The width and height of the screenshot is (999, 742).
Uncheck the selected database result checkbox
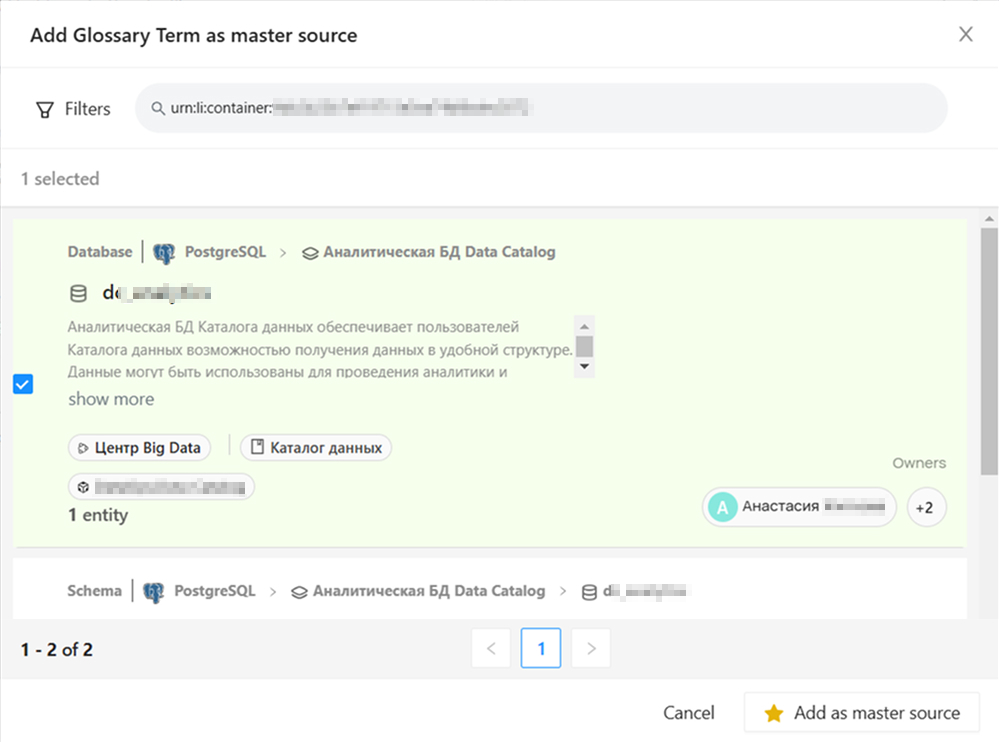pyautogui.click(x=23, y=384)
